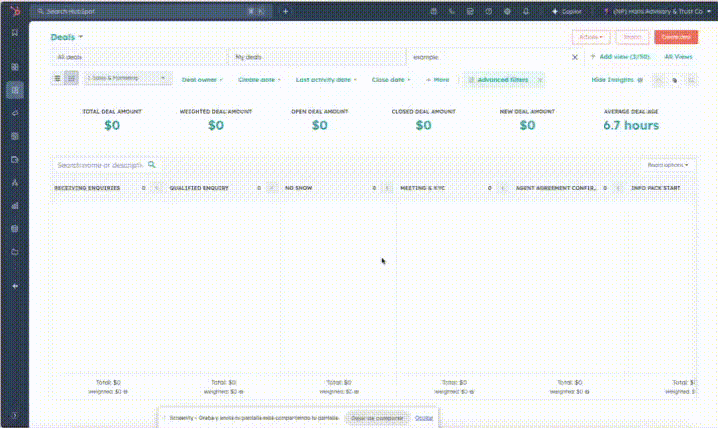This screenshot has height=428, width=718.
Task: Switch to board view layout
Action: coord(71,78)
